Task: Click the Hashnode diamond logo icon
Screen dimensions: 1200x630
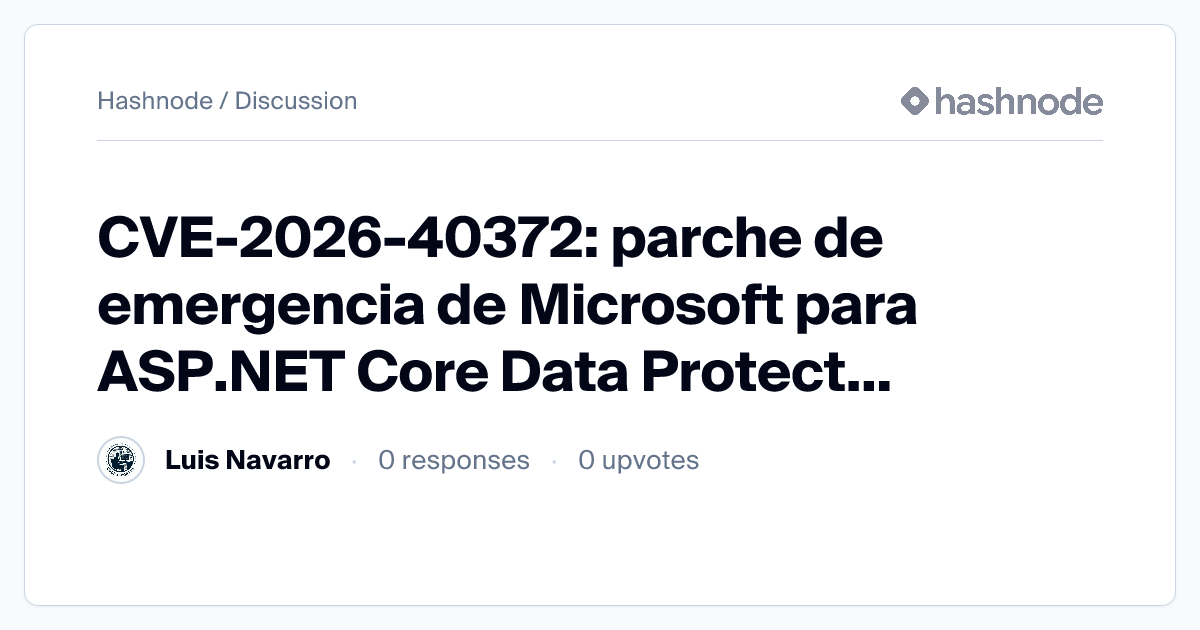Action: 915,101
